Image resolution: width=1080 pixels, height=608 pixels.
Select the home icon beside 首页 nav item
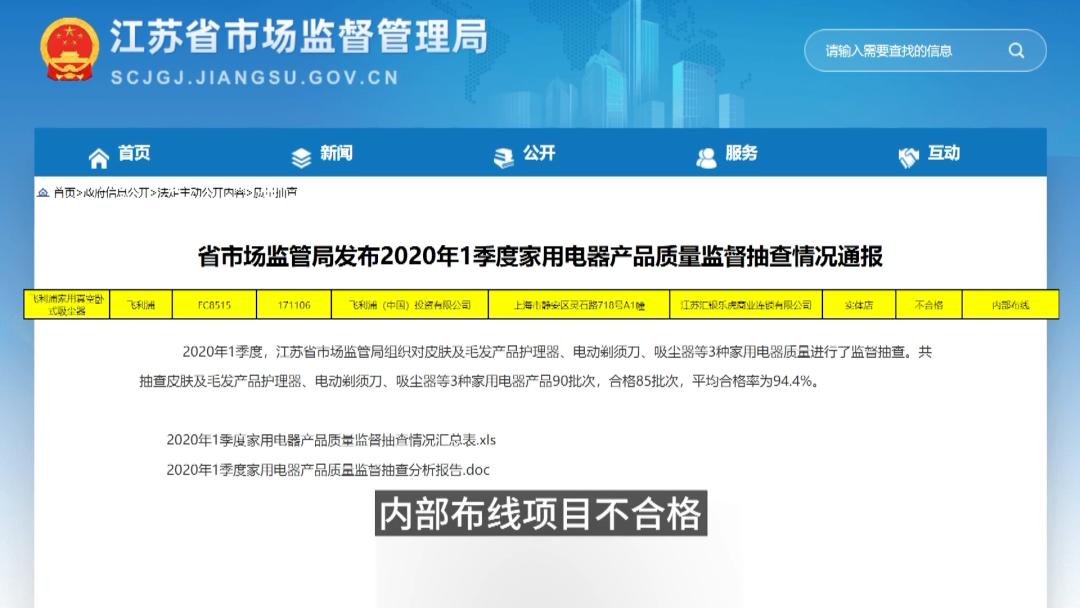(x=97, y=155)
